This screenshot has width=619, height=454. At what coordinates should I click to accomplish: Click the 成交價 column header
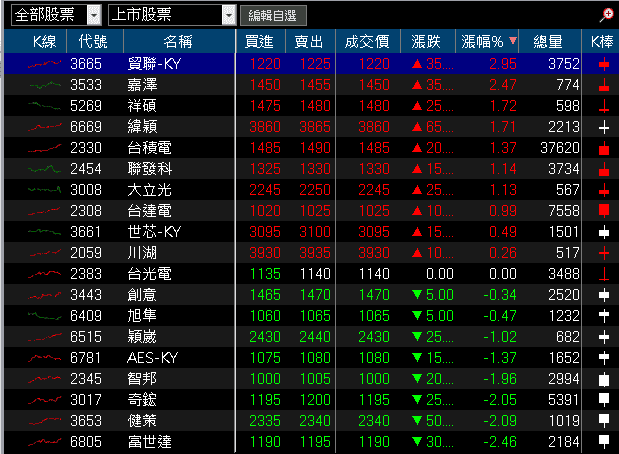(367, 41)
